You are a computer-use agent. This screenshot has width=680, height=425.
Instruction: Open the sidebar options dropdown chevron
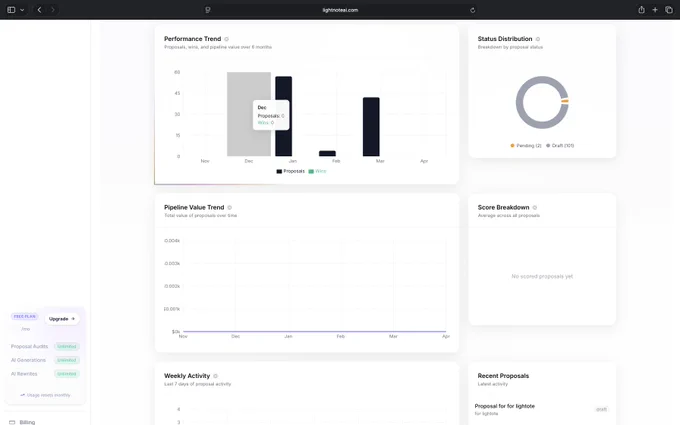click(22, 10)
